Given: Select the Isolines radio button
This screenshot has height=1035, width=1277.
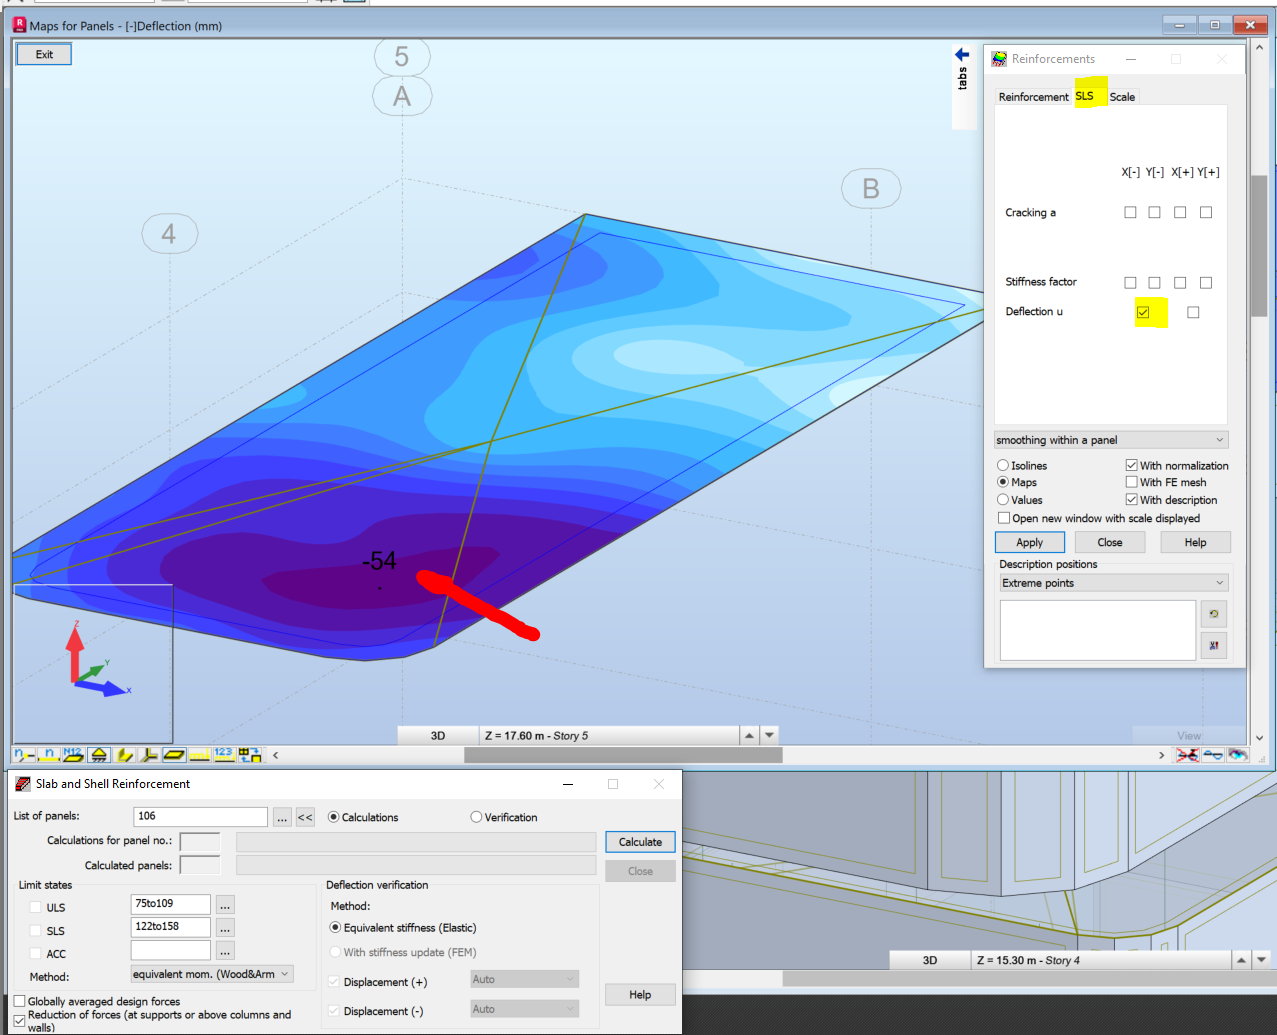Looking at the screenshot, I should click(1003, 465).
